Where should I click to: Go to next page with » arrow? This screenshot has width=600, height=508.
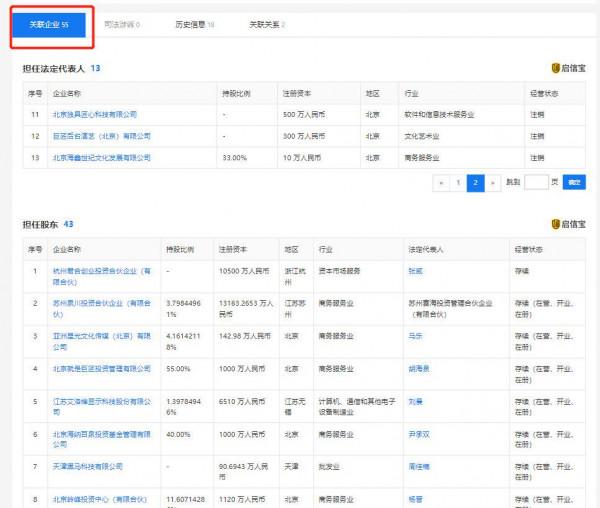coord(492,183)
